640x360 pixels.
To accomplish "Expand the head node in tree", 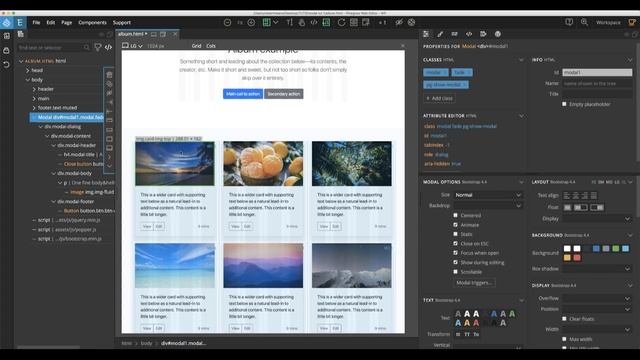I will coord(28,70).
